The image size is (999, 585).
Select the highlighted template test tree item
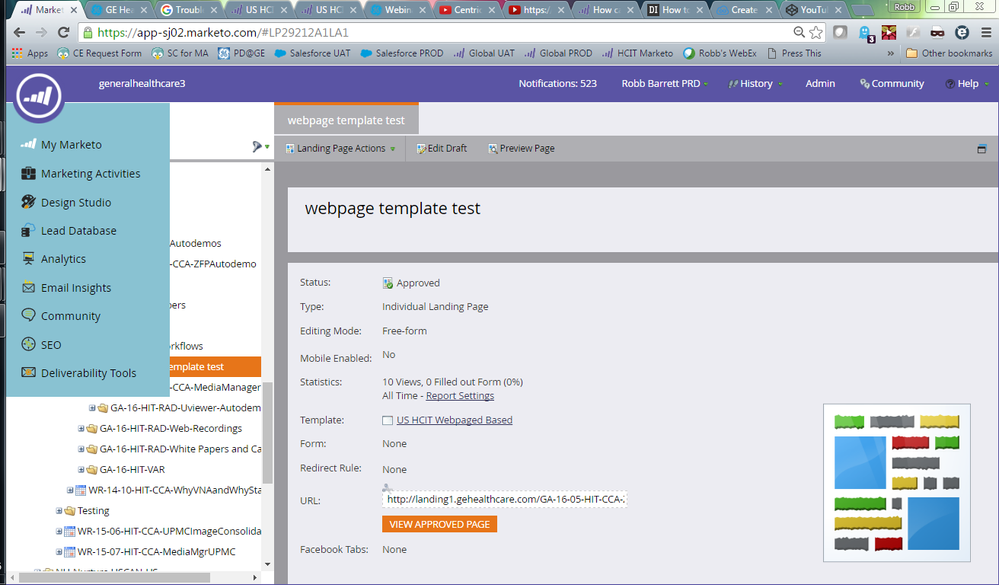pyautogui.click(x=215, y=366)
